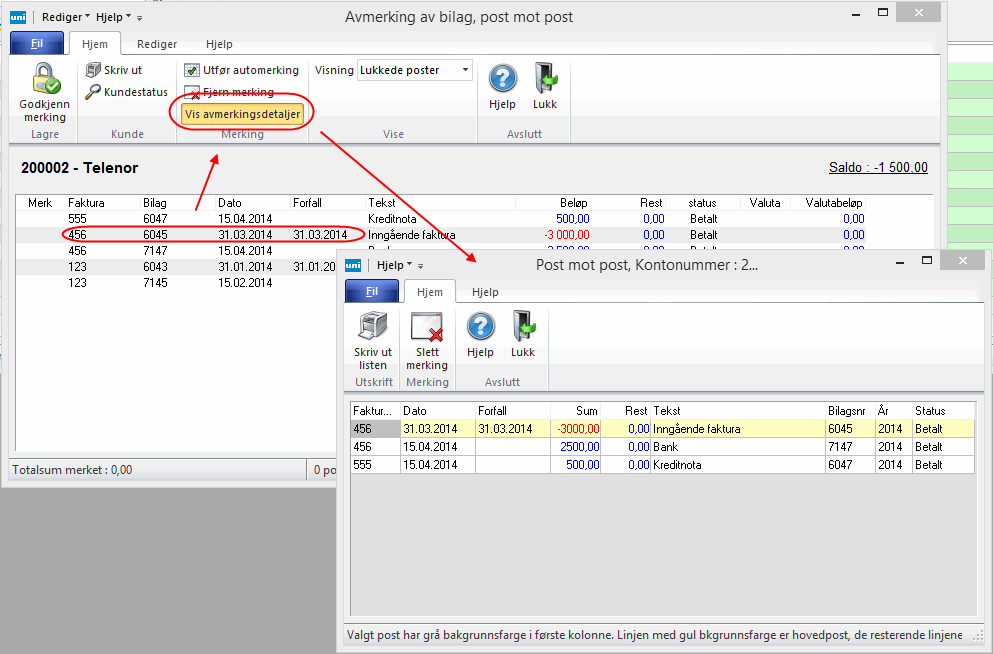This screenshot has height=654, width=993.
Task: Click the Lukk icon in the Post mot post window
Action: coord(523,327)
